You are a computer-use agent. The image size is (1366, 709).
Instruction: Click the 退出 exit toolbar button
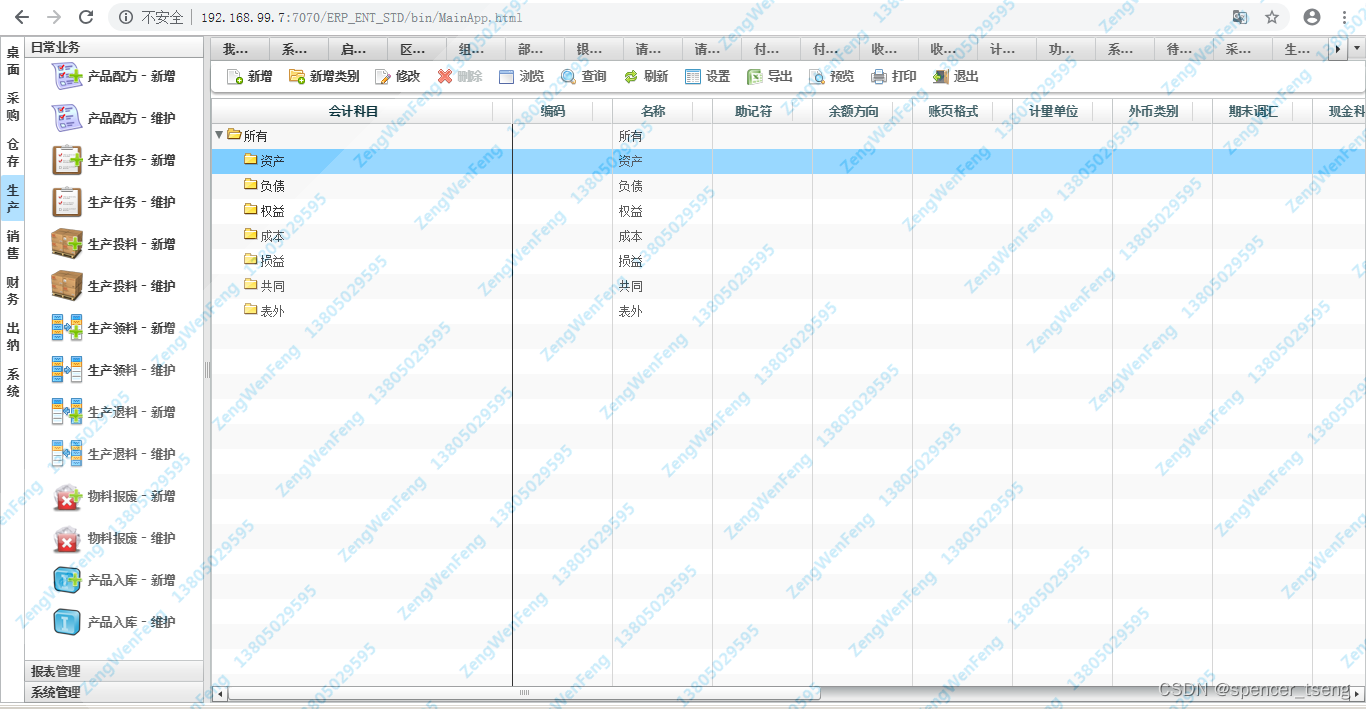coord(956,76)
